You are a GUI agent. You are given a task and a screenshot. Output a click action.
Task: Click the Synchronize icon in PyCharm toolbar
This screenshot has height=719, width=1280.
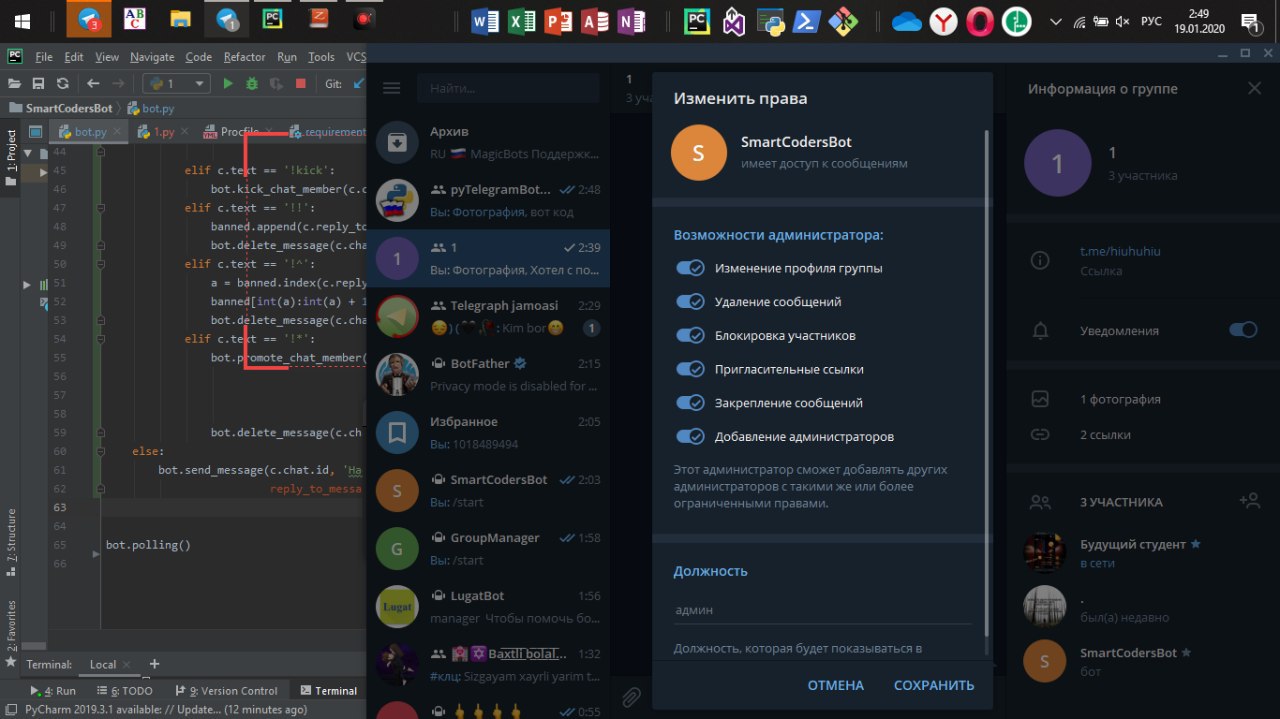point(62,84)
